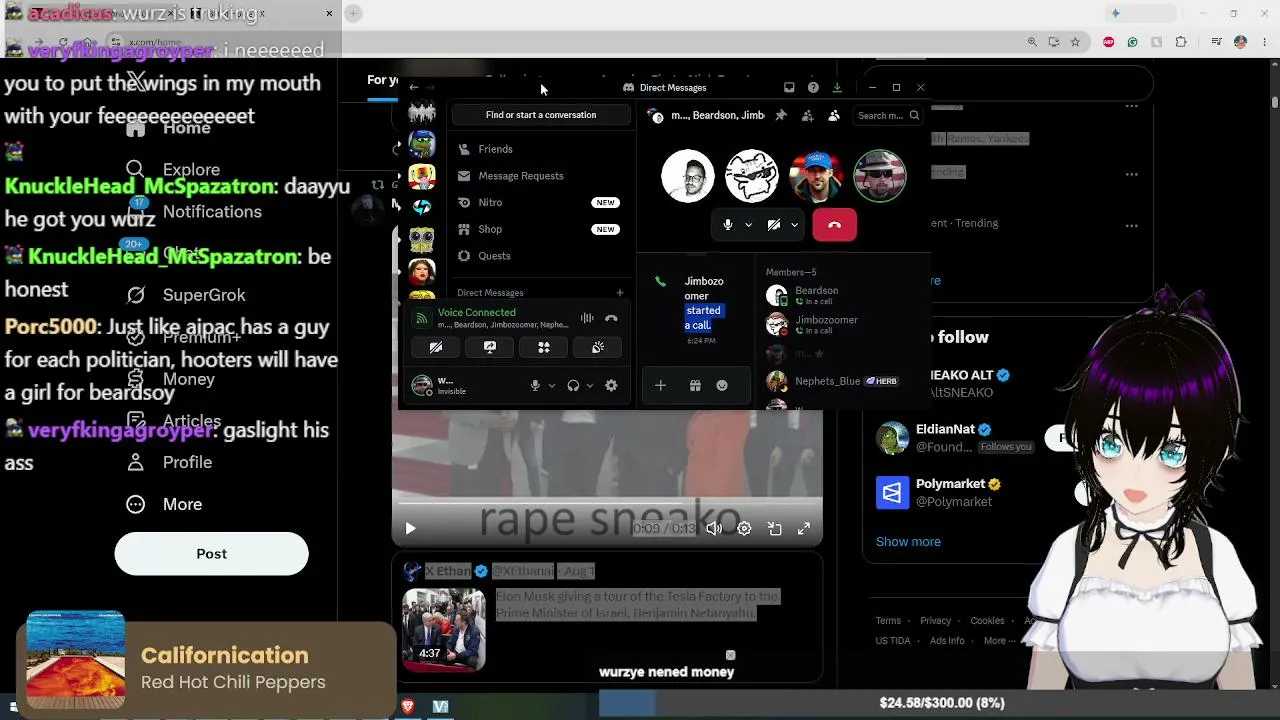Deafen with headphones icon in user panel

pyautogui.click(x=573, y=385)
